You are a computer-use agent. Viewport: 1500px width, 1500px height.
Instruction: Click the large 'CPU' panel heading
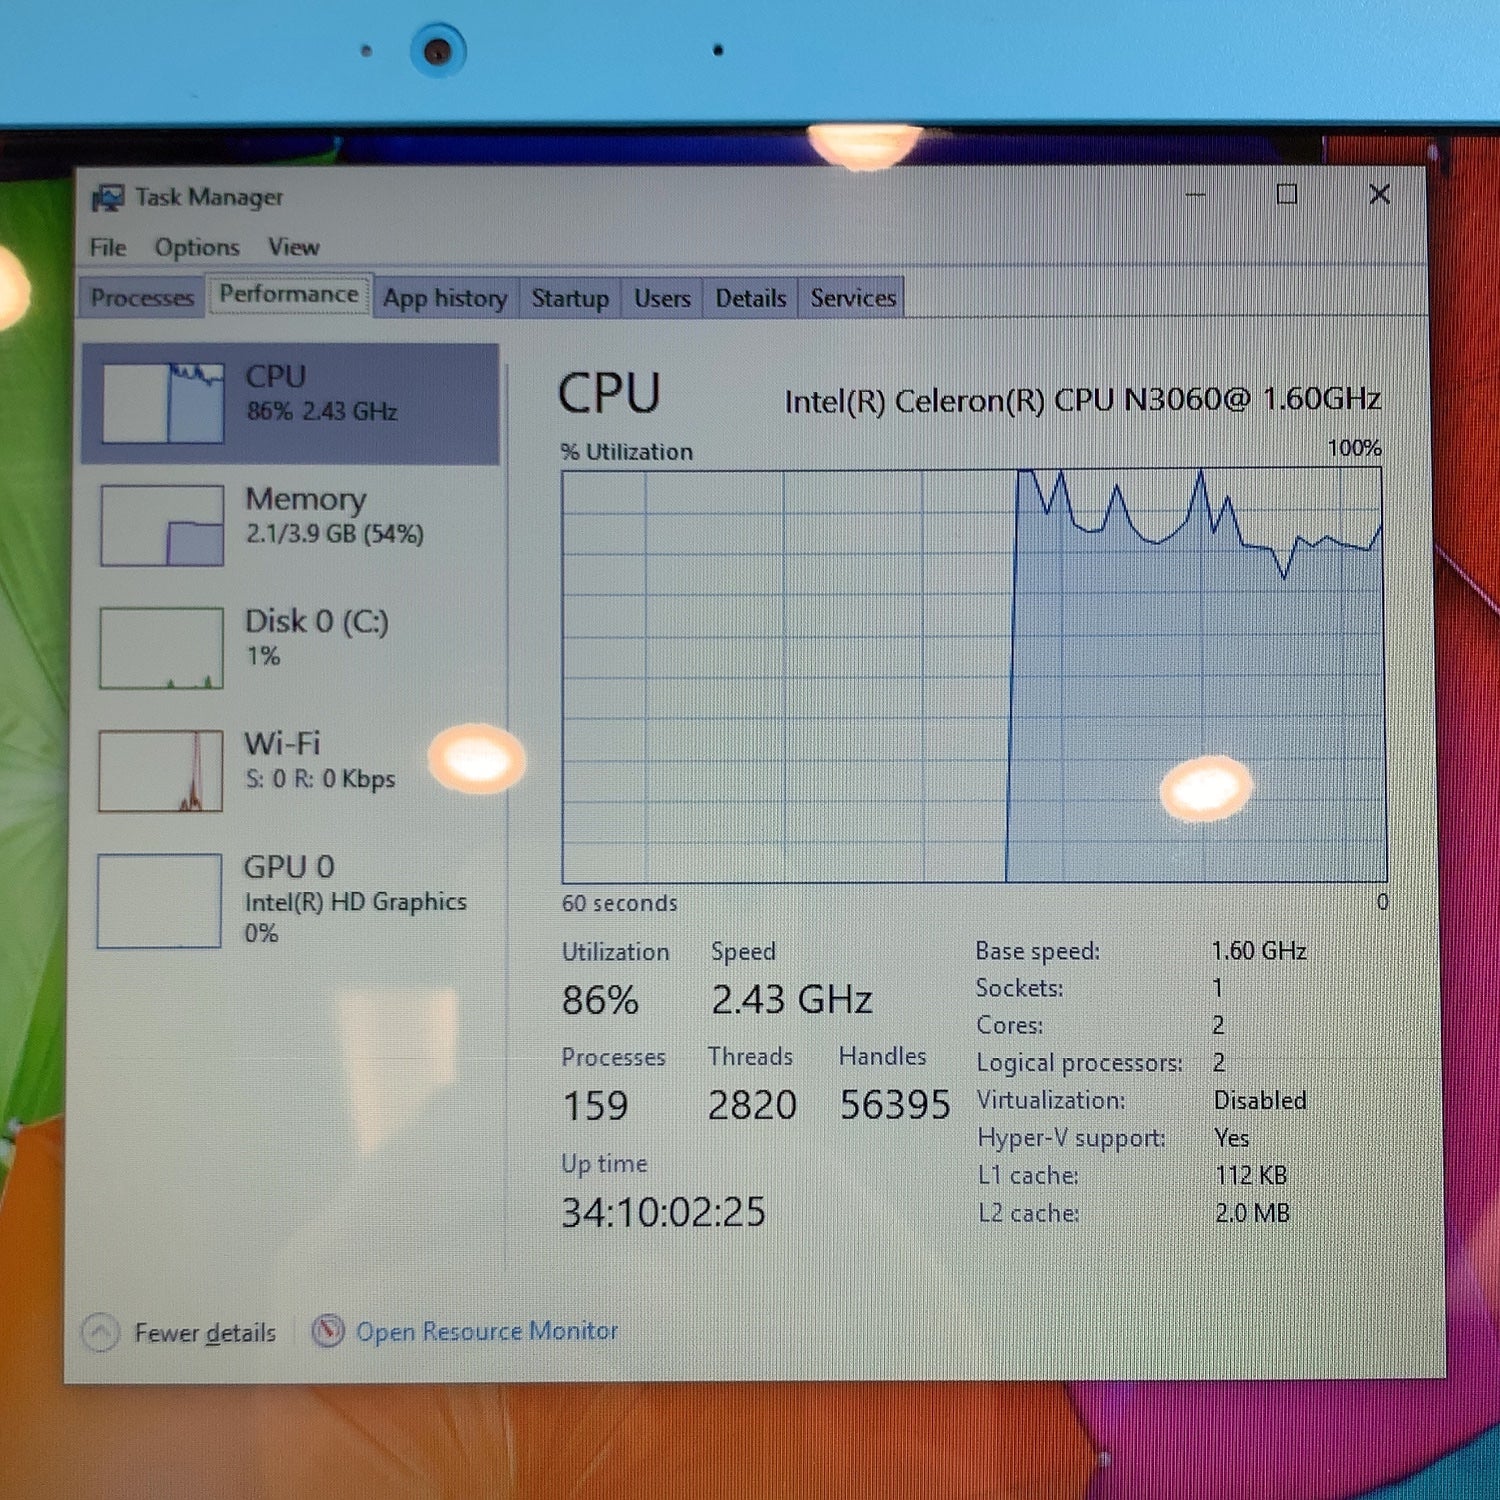pyautogui.click(x=609, y=393)
